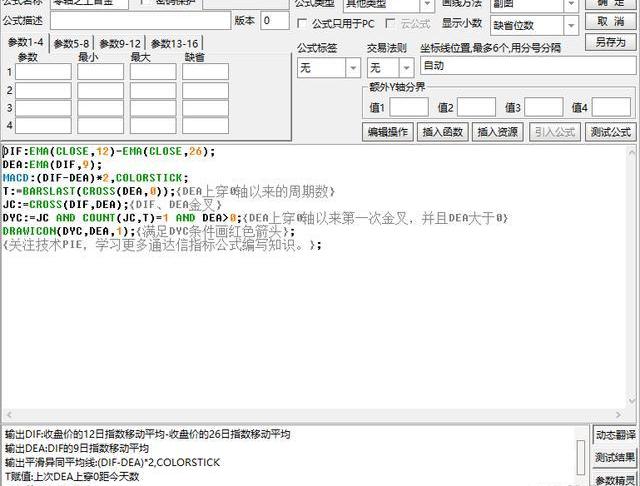Select the 参数9-12 tab
The image size is (640, 486).
pyautogui.click(x=122, y=43)
